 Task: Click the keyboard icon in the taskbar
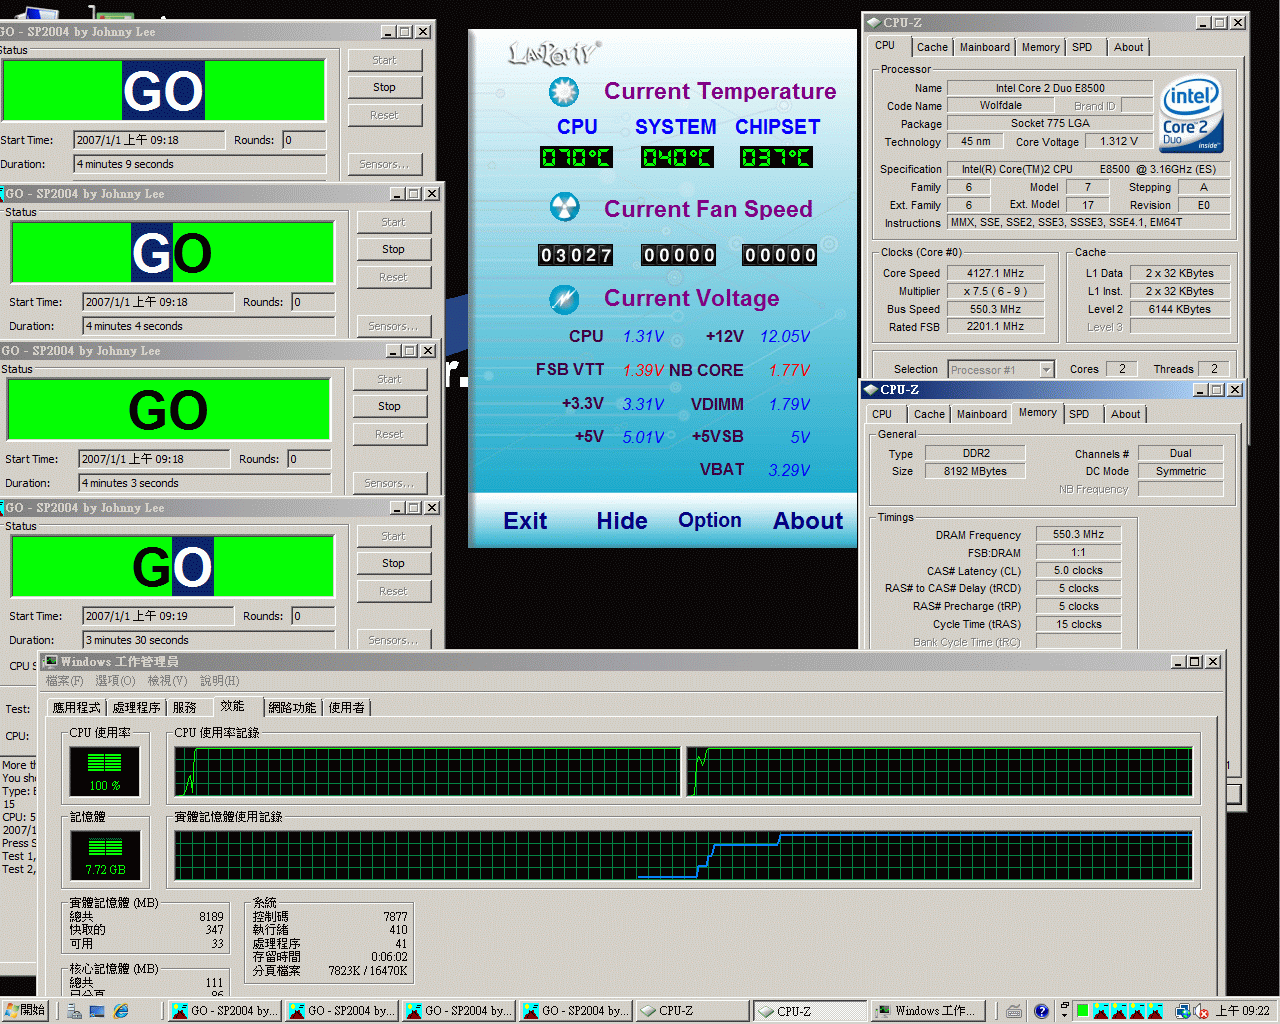1014,1011
